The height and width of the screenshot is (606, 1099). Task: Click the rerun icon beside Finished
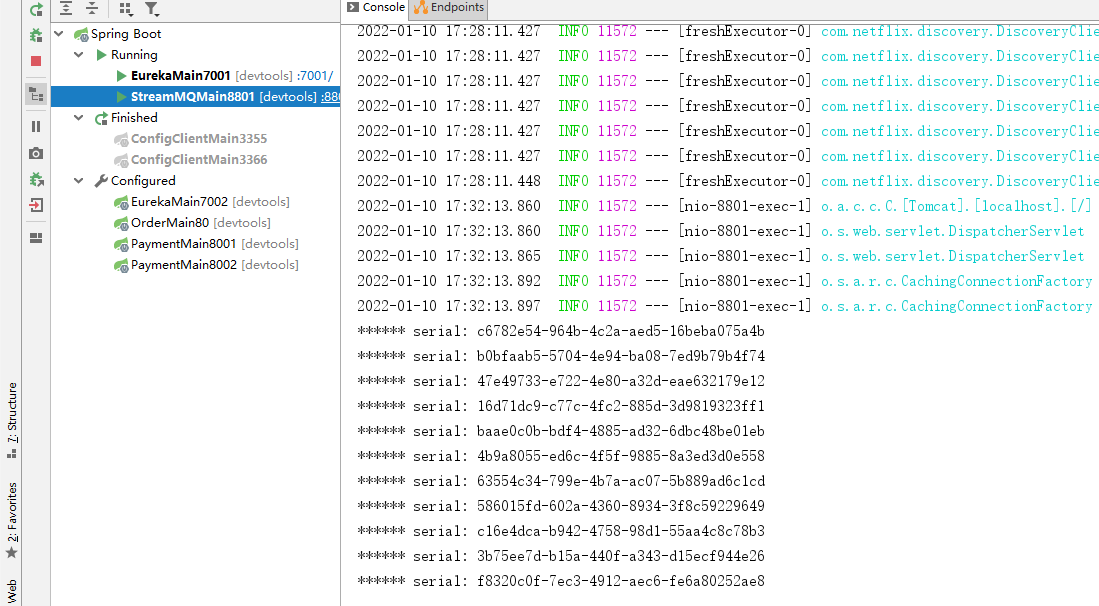(101, 118)
